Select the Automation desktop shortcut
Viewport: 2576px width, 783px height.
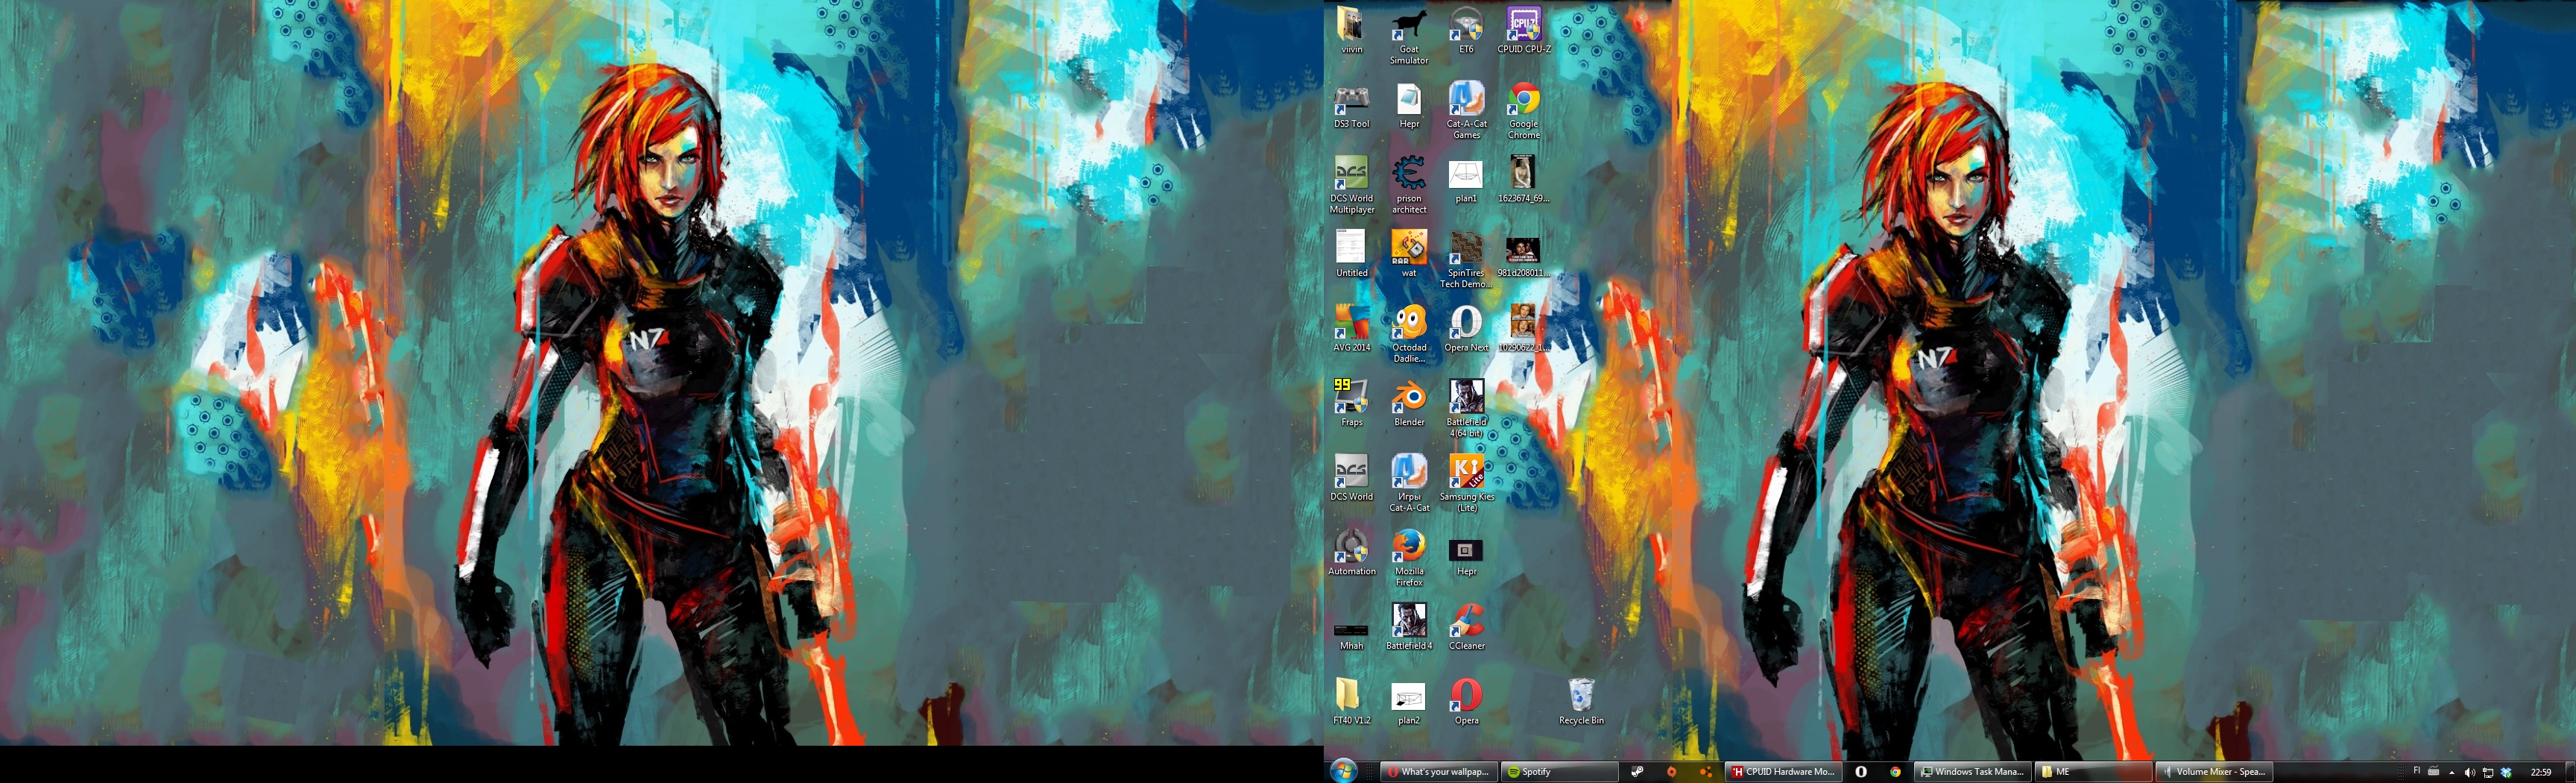(1351, 553)
